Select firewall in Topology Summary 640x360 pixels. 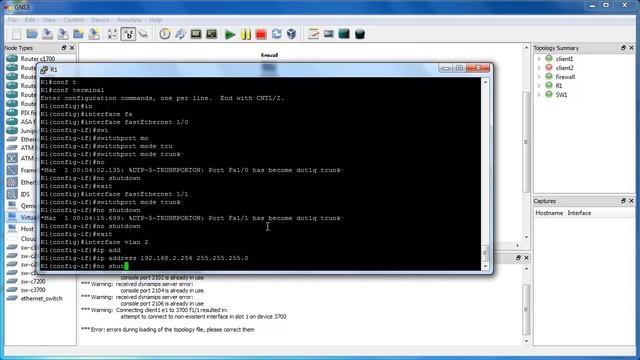point(565,77)
